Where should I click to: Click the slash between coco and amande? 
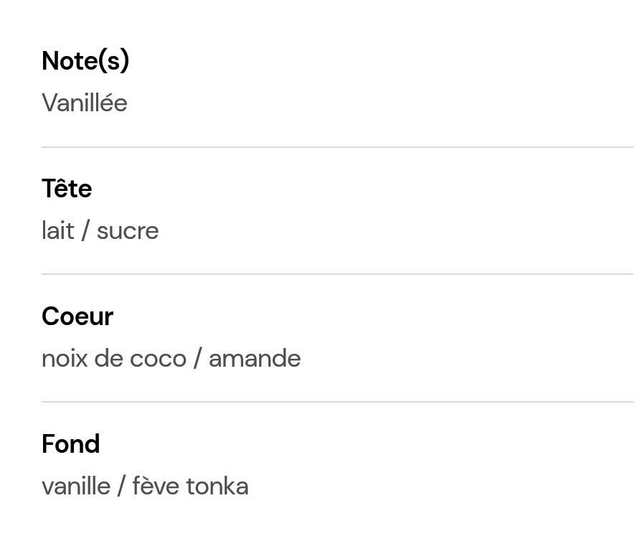(198, 359)
